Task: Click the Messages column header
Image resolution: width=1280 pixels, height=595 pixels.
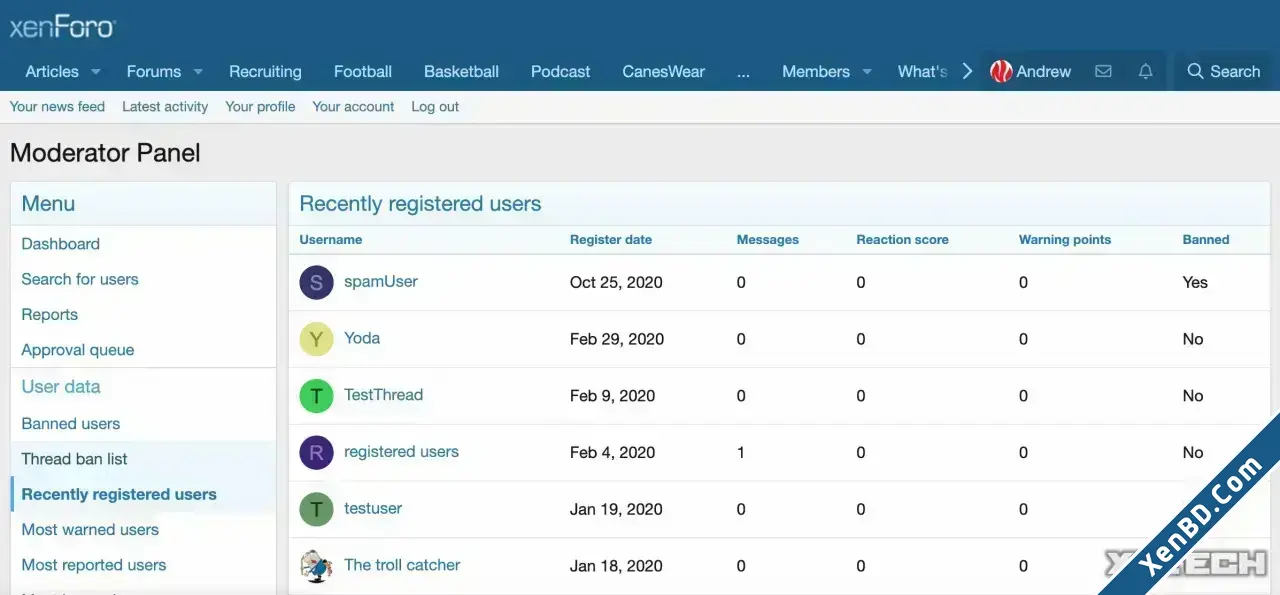Action: point(768,240)
